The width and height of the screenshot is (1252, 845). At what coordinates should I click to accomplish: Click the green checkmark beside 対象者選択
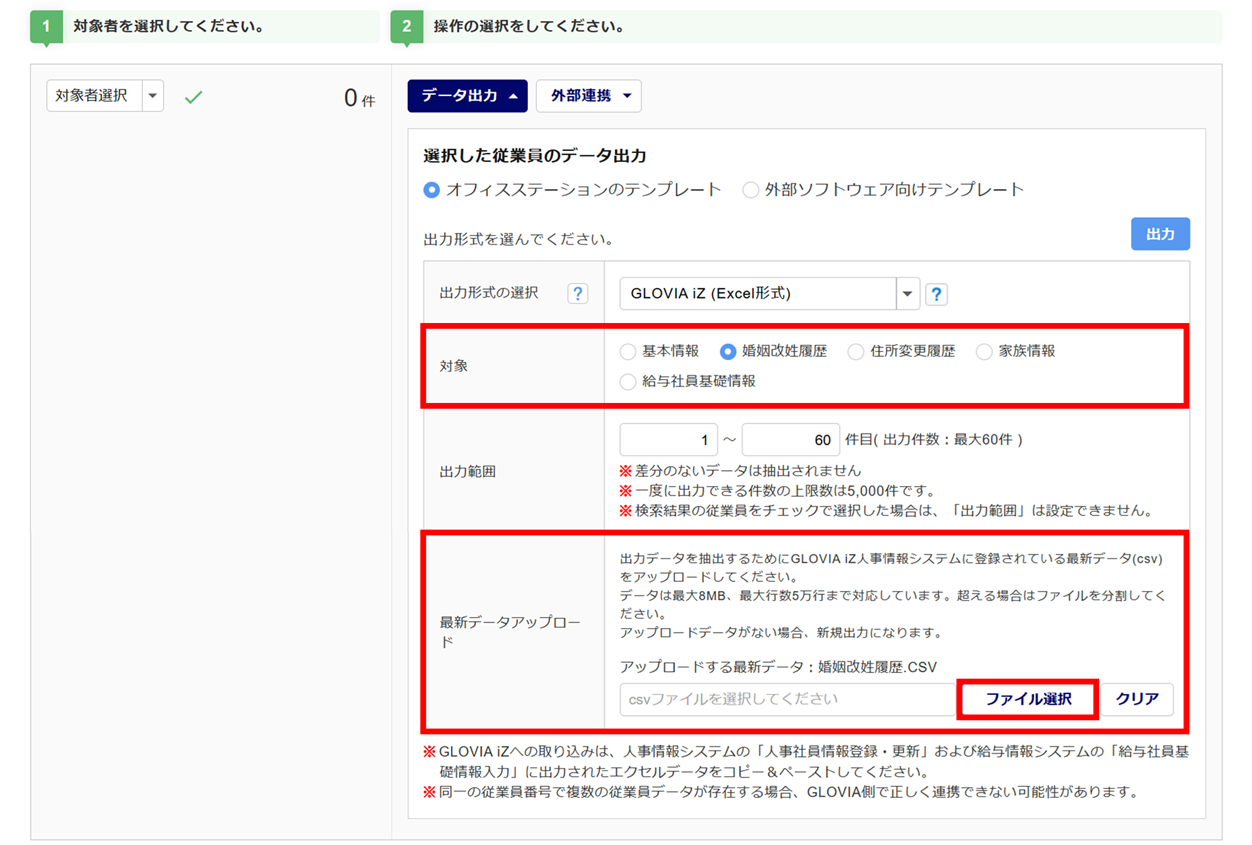[194, 97]
